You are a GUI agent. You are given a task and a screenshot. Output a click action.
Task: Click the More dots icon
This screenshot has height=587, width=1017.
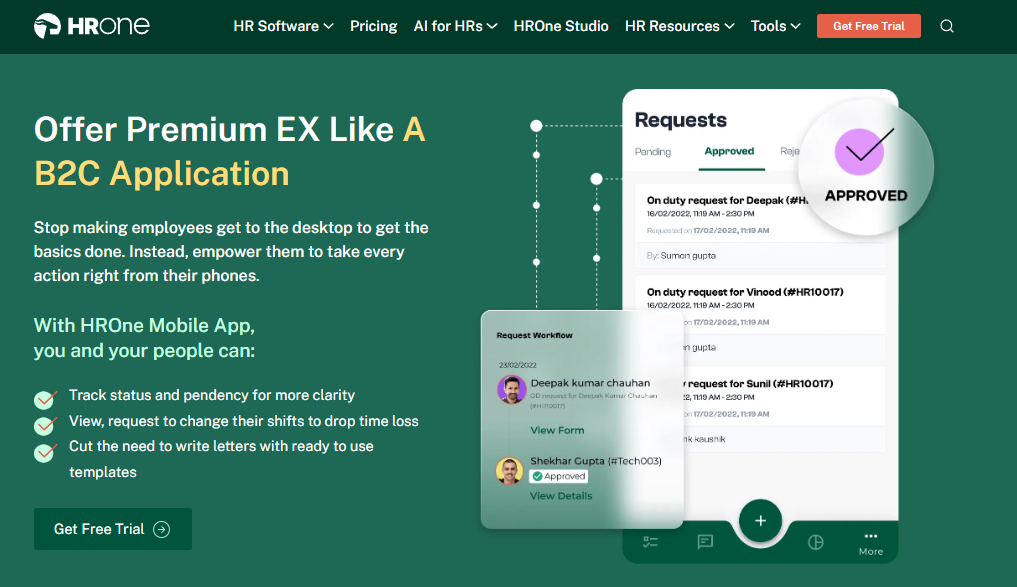[x=871, y=536]
